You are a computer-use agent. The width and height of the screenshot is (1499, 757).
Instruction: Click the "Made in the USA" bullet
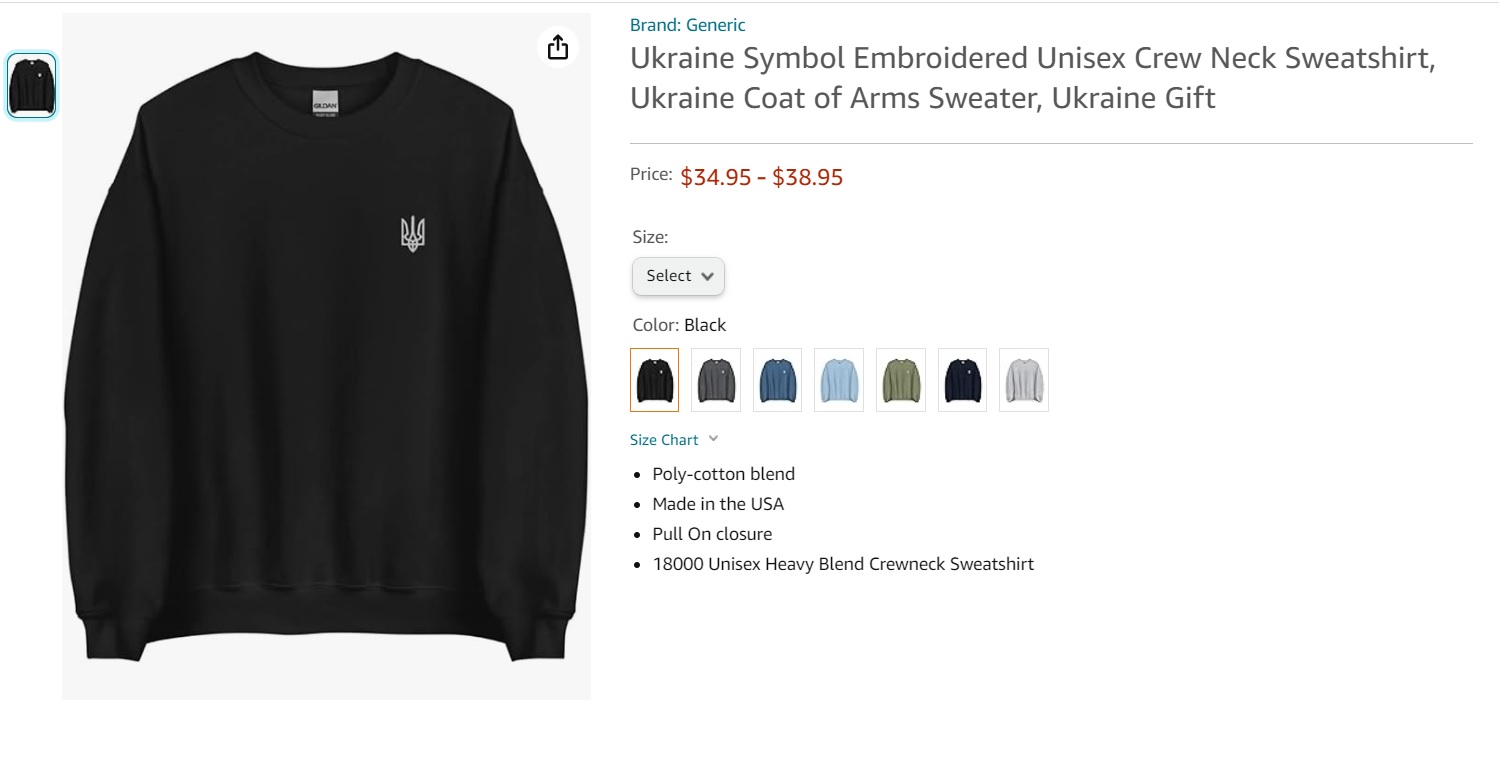pyautogui.click(x=718, y=504)
